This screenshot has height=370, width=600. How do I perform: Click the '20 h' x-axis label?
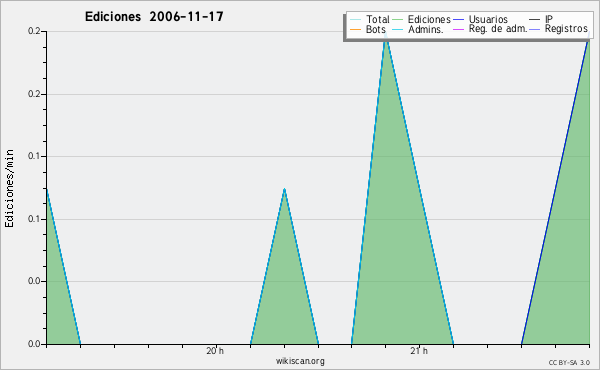click(x=215, y=351)
